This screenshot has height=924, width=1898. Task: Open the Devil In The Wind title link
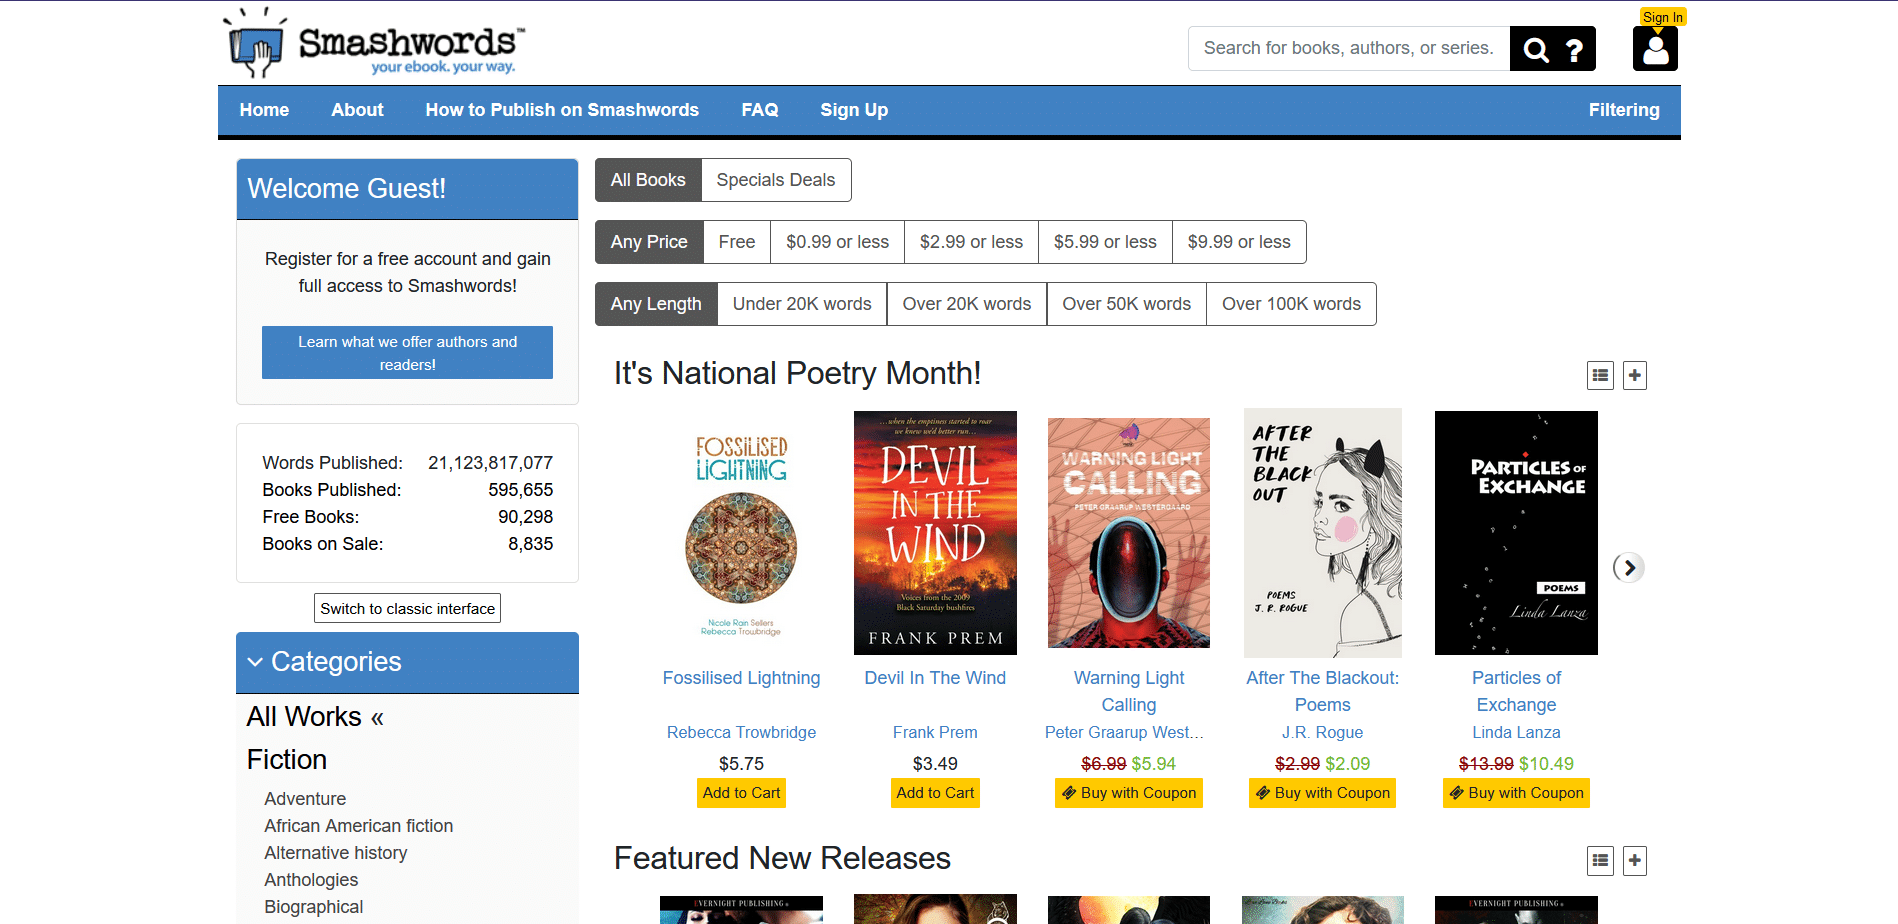935,678
